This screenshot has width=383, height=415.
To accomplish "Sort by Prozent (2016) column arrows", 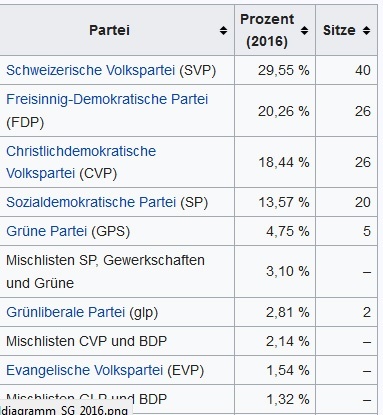I will pyautogui.click(x=304, y=31).
